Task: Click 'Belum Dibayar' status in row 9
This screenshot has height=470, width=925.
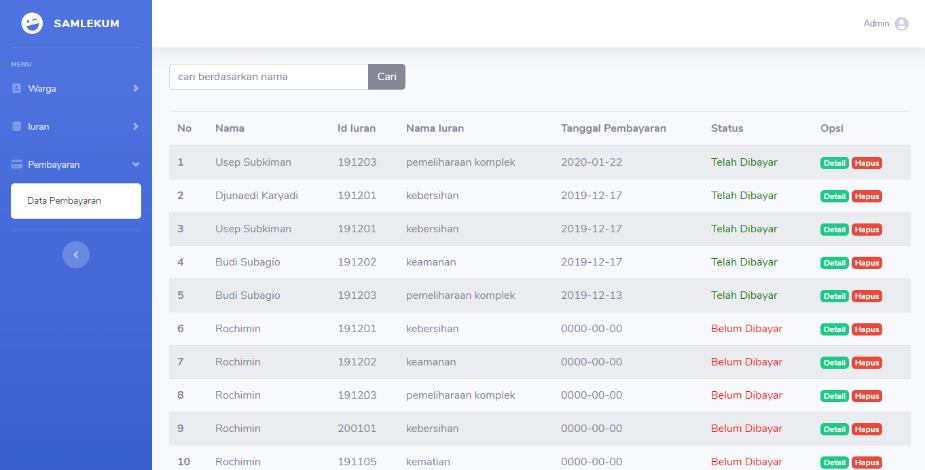Action: [x=746, y=428]
